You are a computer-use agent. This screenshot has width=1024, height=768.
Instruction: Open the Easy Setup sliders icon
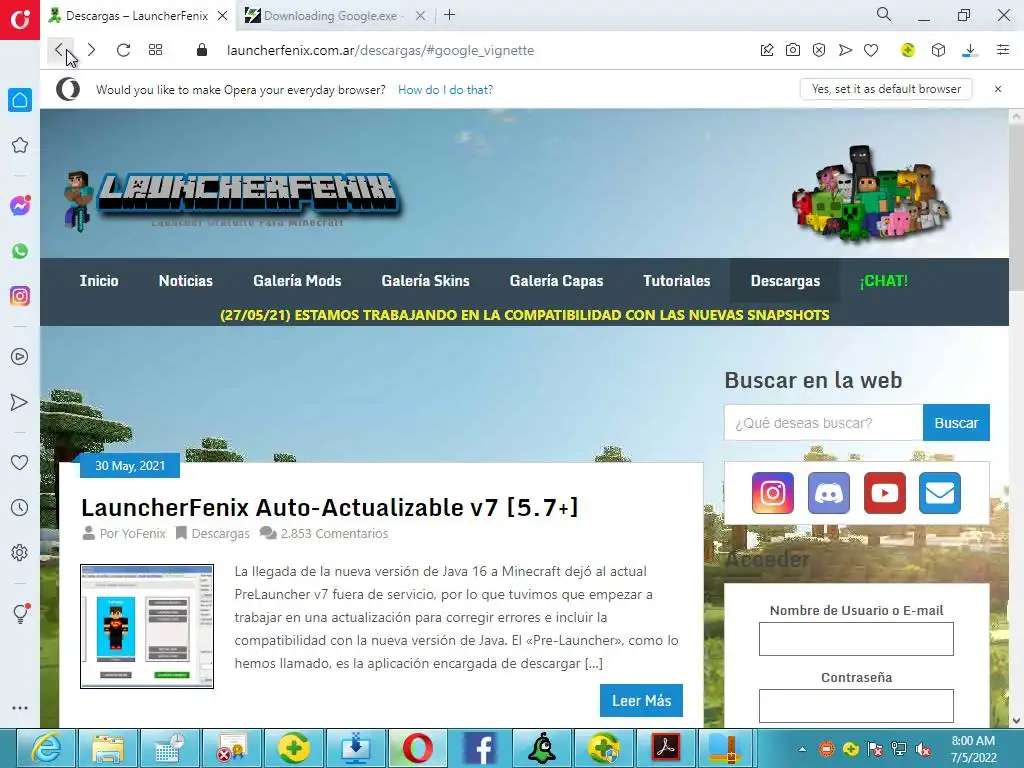[x=1003, y=50]
